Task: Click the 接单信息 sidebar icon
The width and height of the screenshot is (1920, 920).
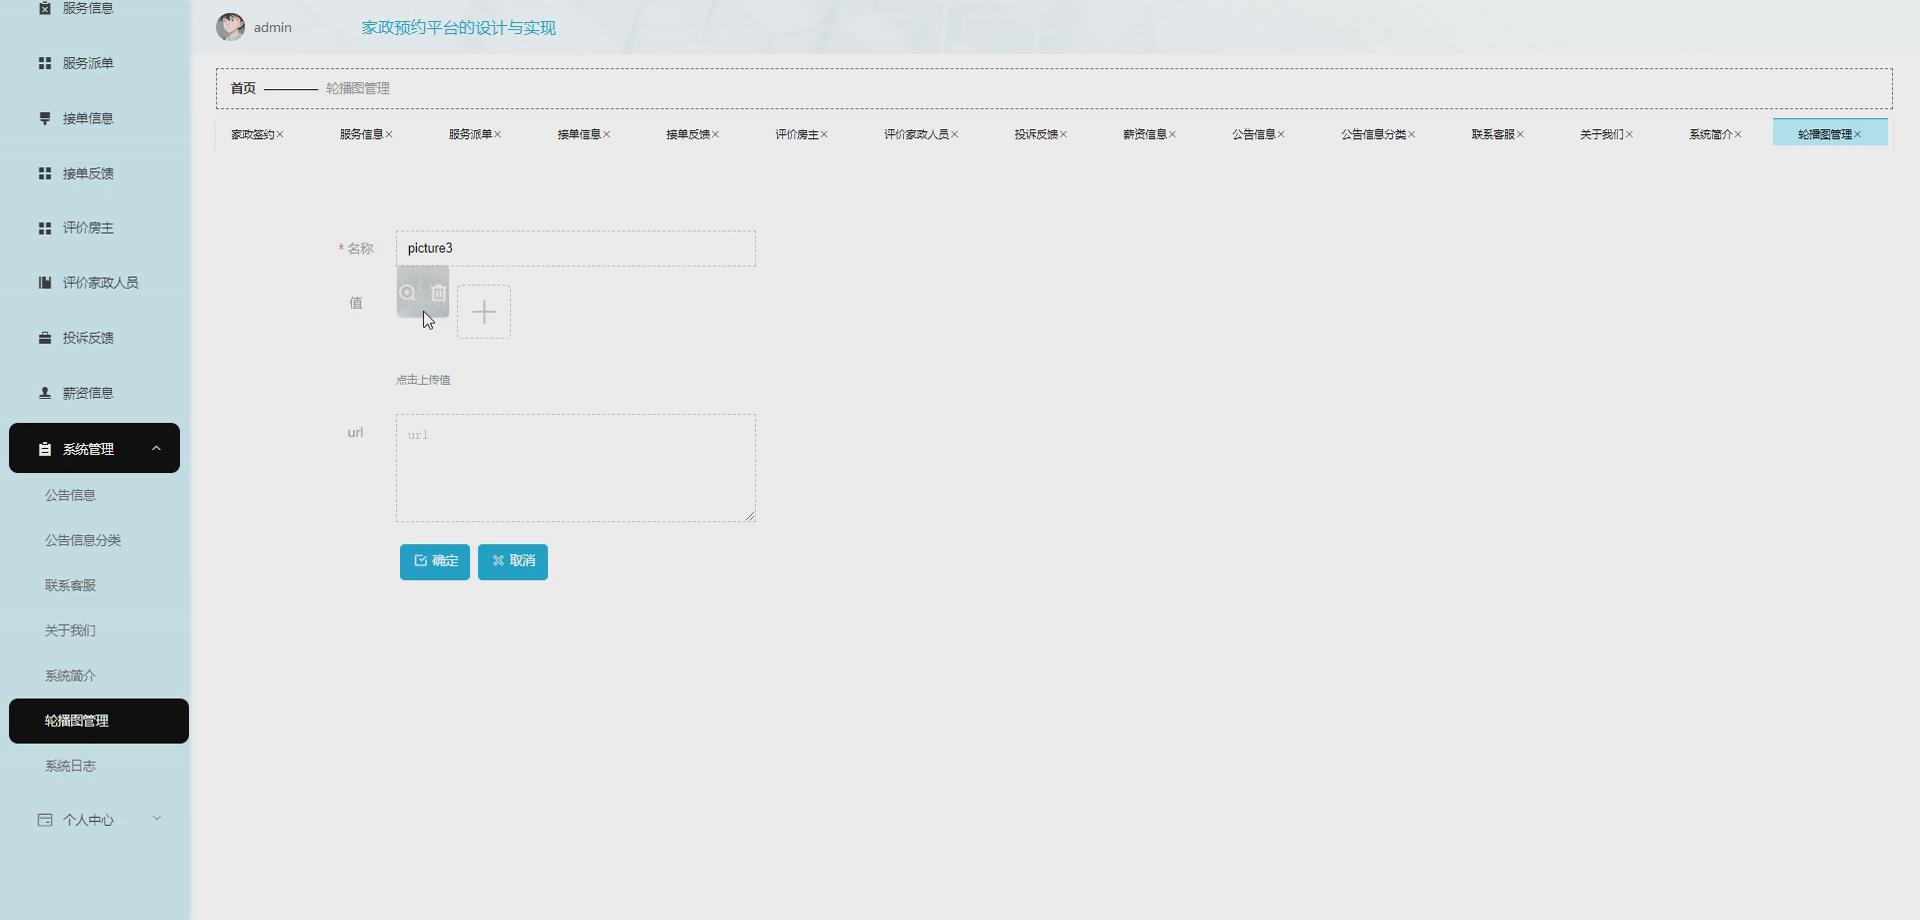Action: click(x=45, y=118)
